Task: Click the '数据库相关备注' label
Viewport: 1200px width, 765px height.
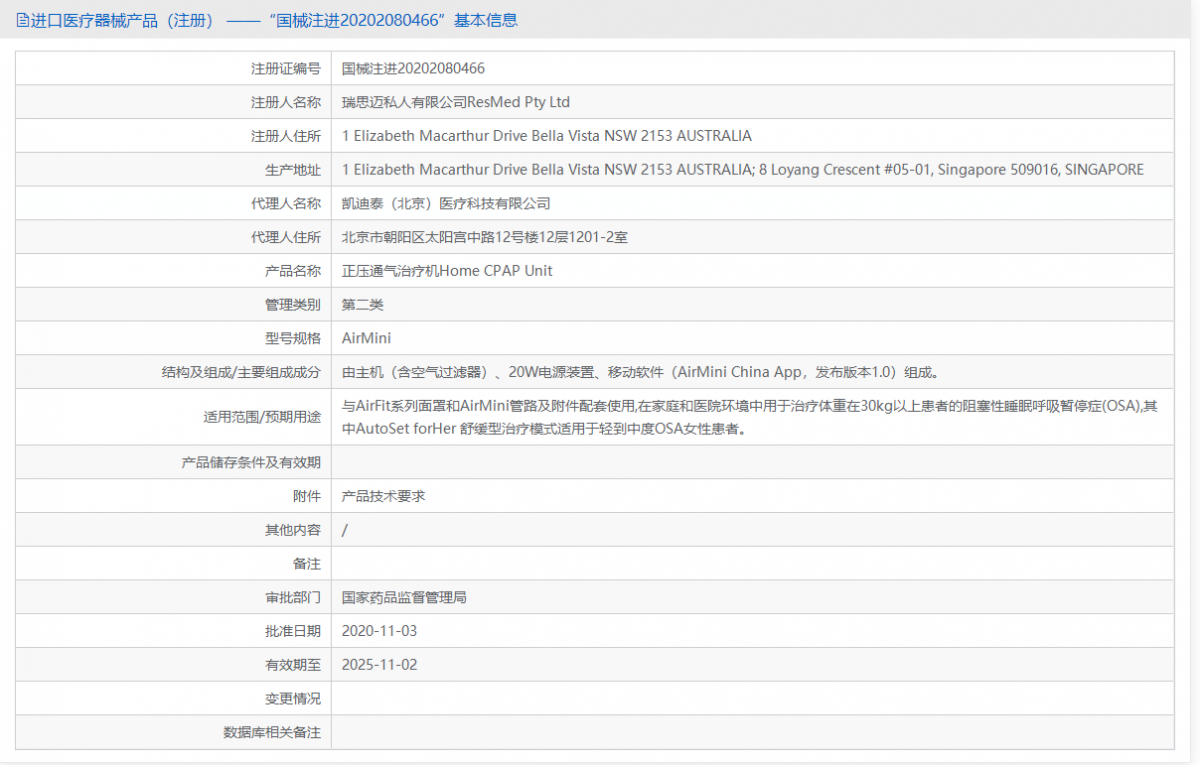Action: [x=272, y=732]
